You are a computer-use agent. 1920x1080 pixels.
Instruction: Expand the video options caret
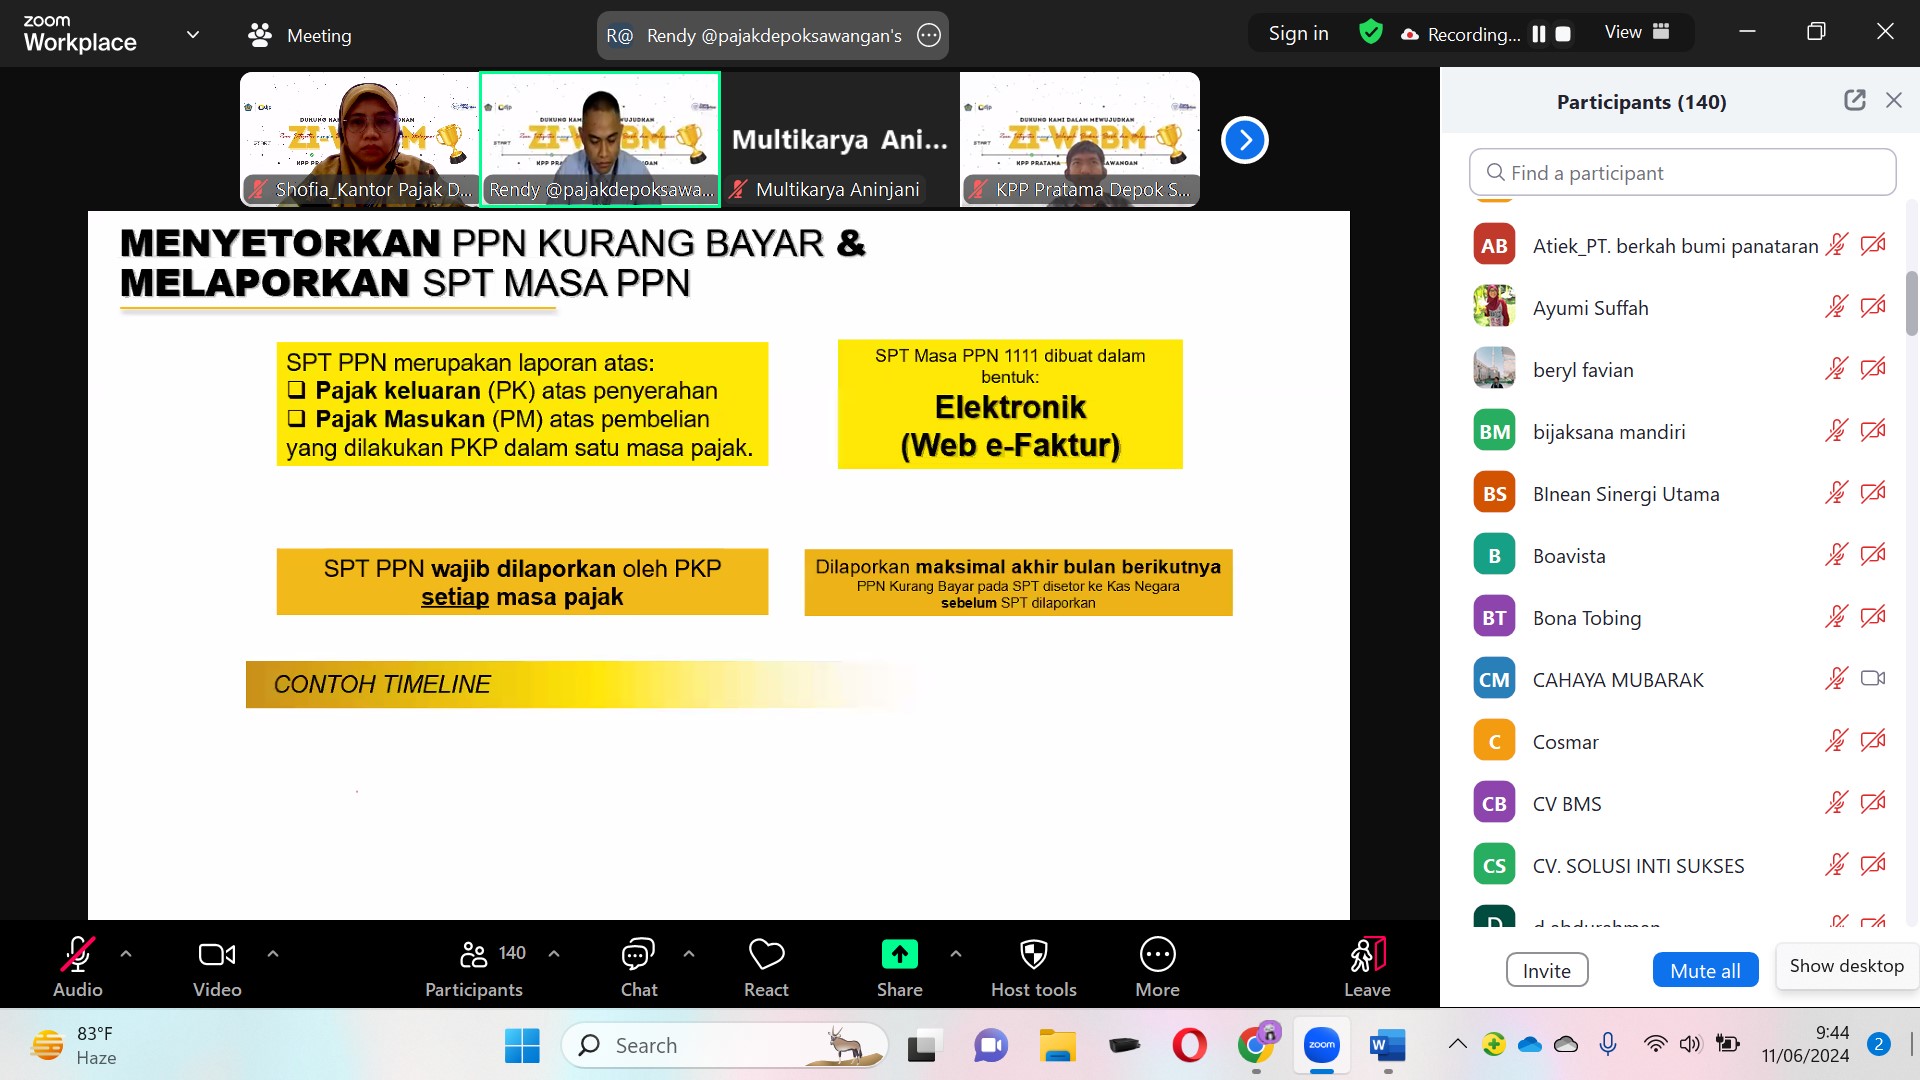(273, 954)
